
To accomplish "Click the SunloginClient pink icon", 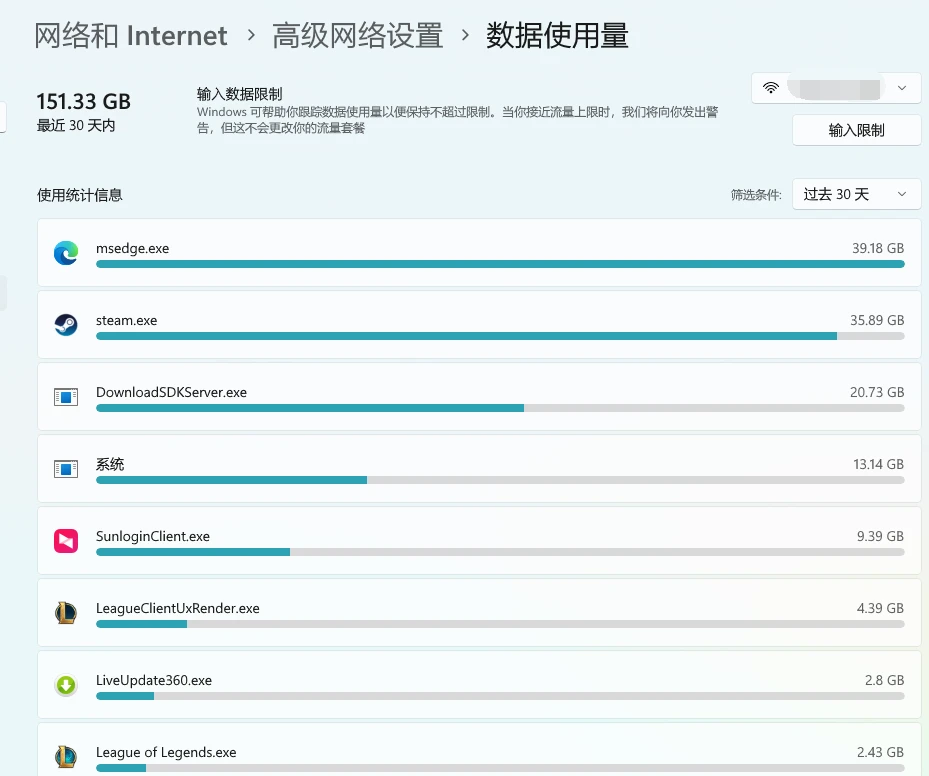I will click(x=66, y=541).
